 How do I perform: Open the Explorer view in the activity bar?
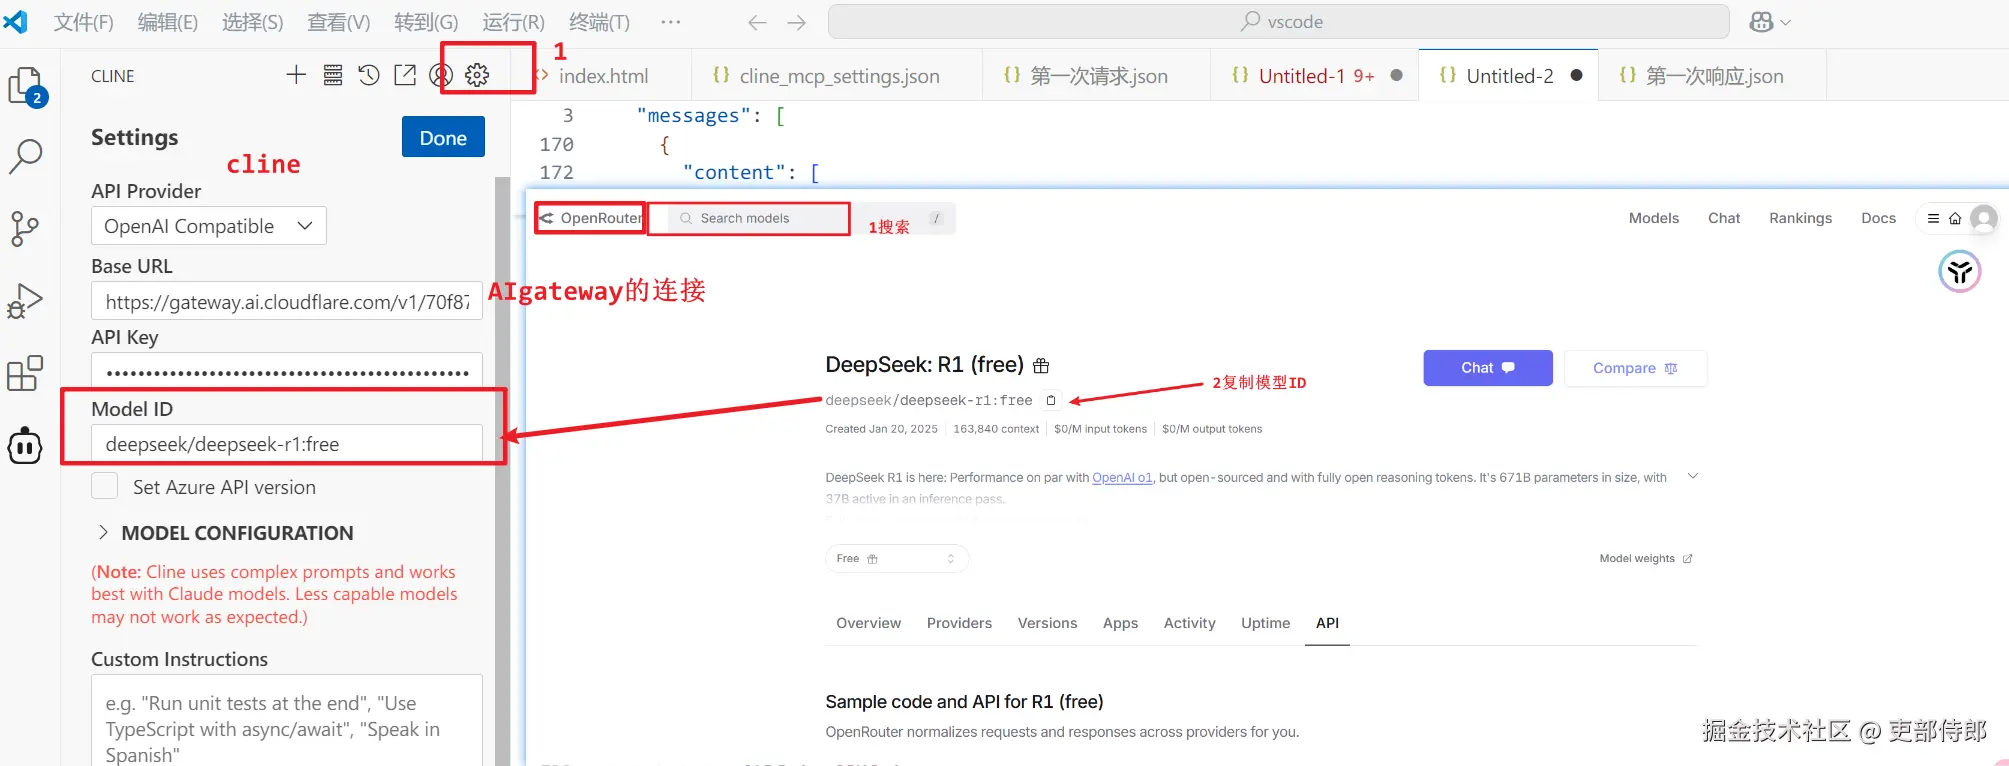pos(26,87)
